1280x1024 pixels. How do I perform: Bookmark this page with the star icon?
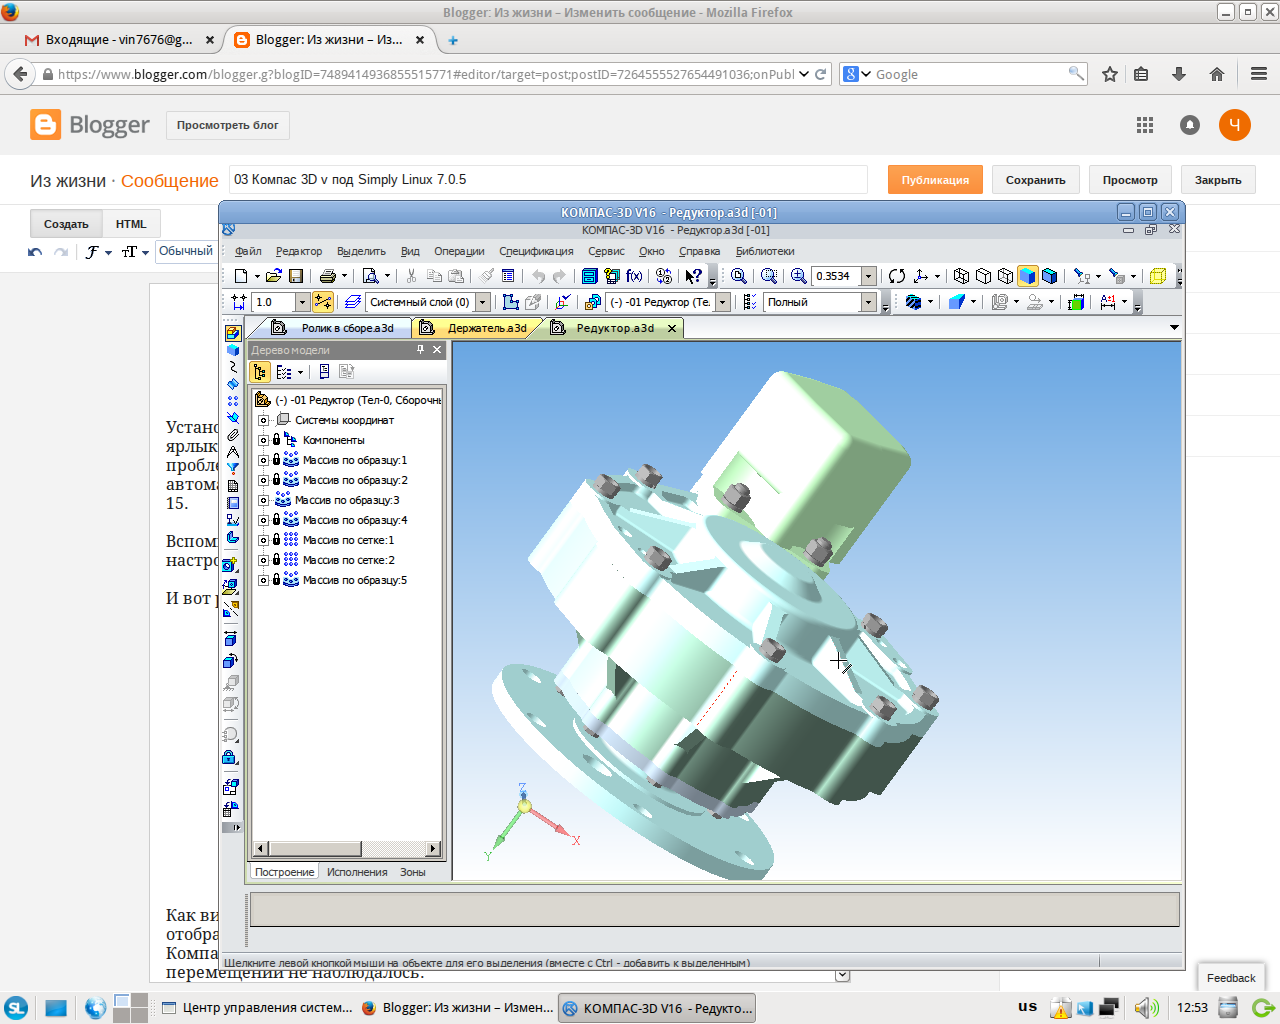1110,74
